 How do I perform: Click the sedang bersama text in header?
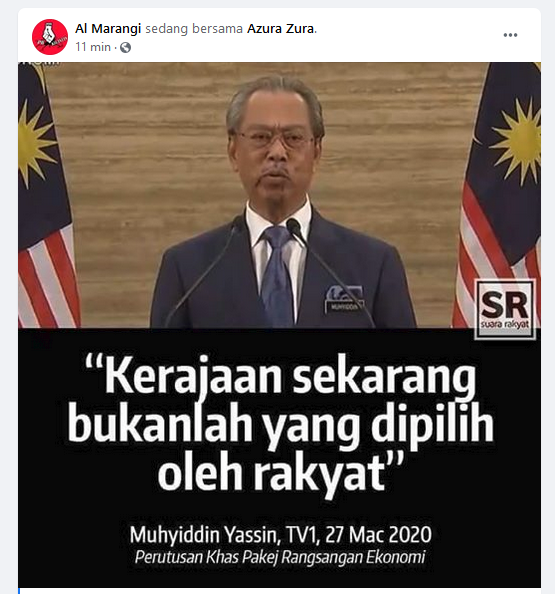point(194,28)
